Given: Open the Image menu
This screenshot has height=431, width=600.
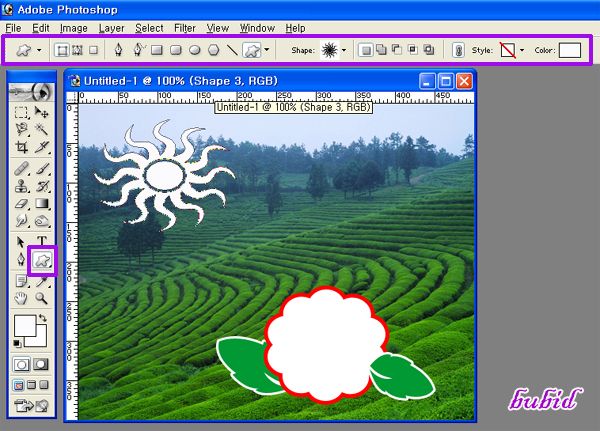Looking at the screenshot, I should [x=73, y=28].
